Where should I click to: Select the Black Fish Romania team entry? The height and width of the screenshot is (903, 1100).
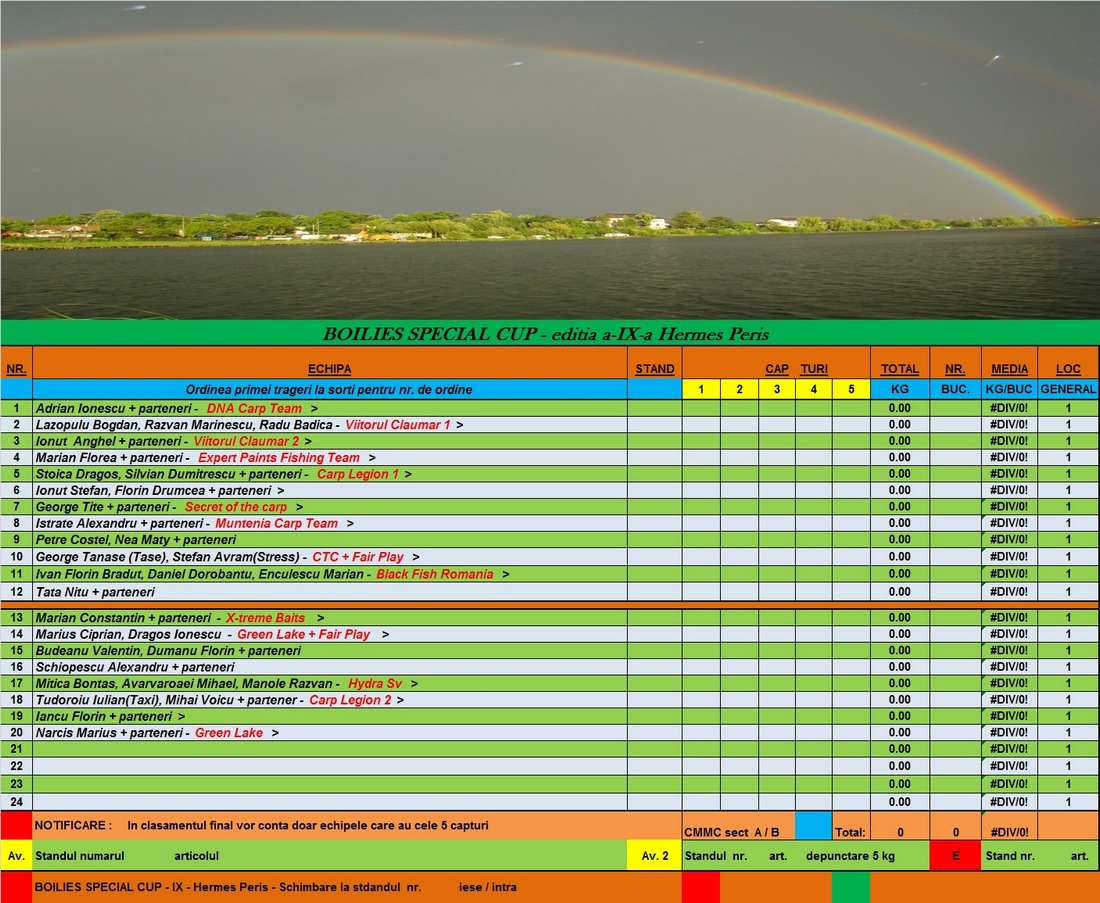click(434, 574)
